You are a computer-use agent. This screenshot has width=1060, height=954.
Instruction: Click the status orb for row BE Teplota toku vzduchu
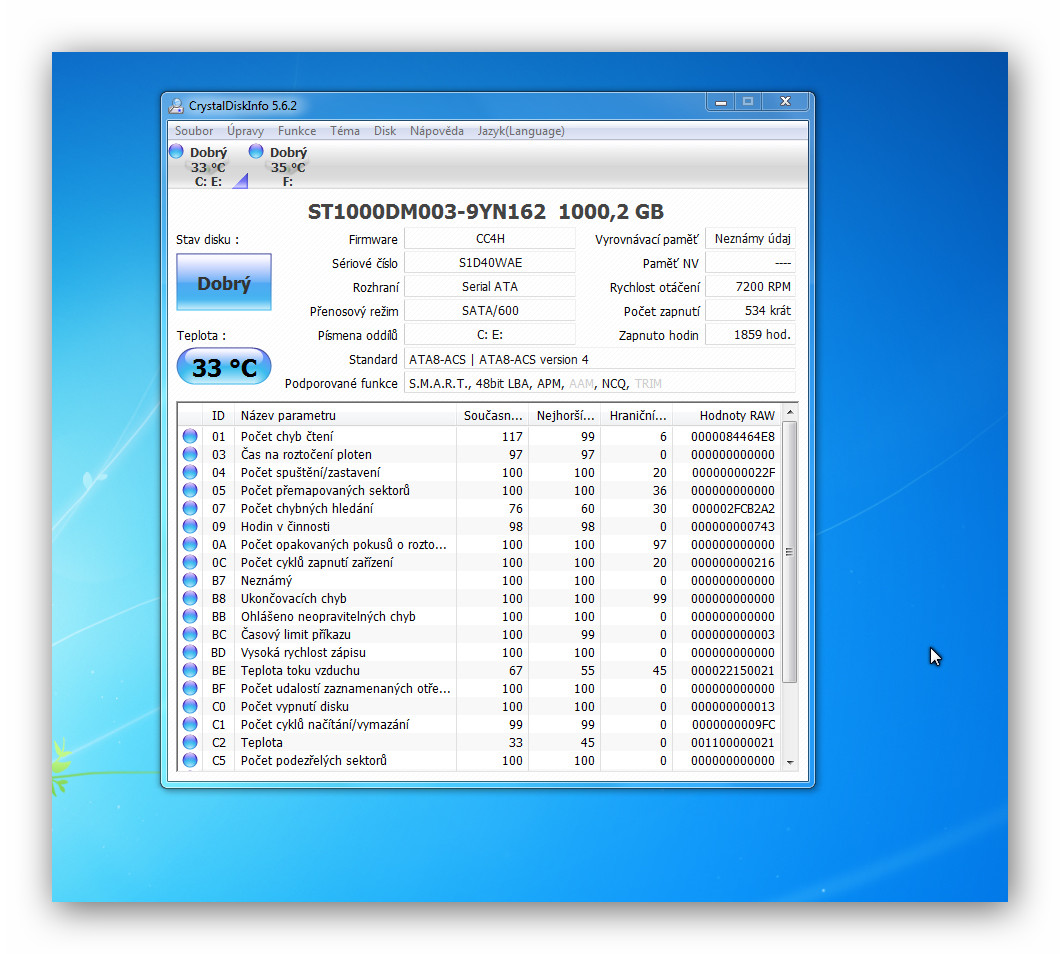tap(190, 670)
